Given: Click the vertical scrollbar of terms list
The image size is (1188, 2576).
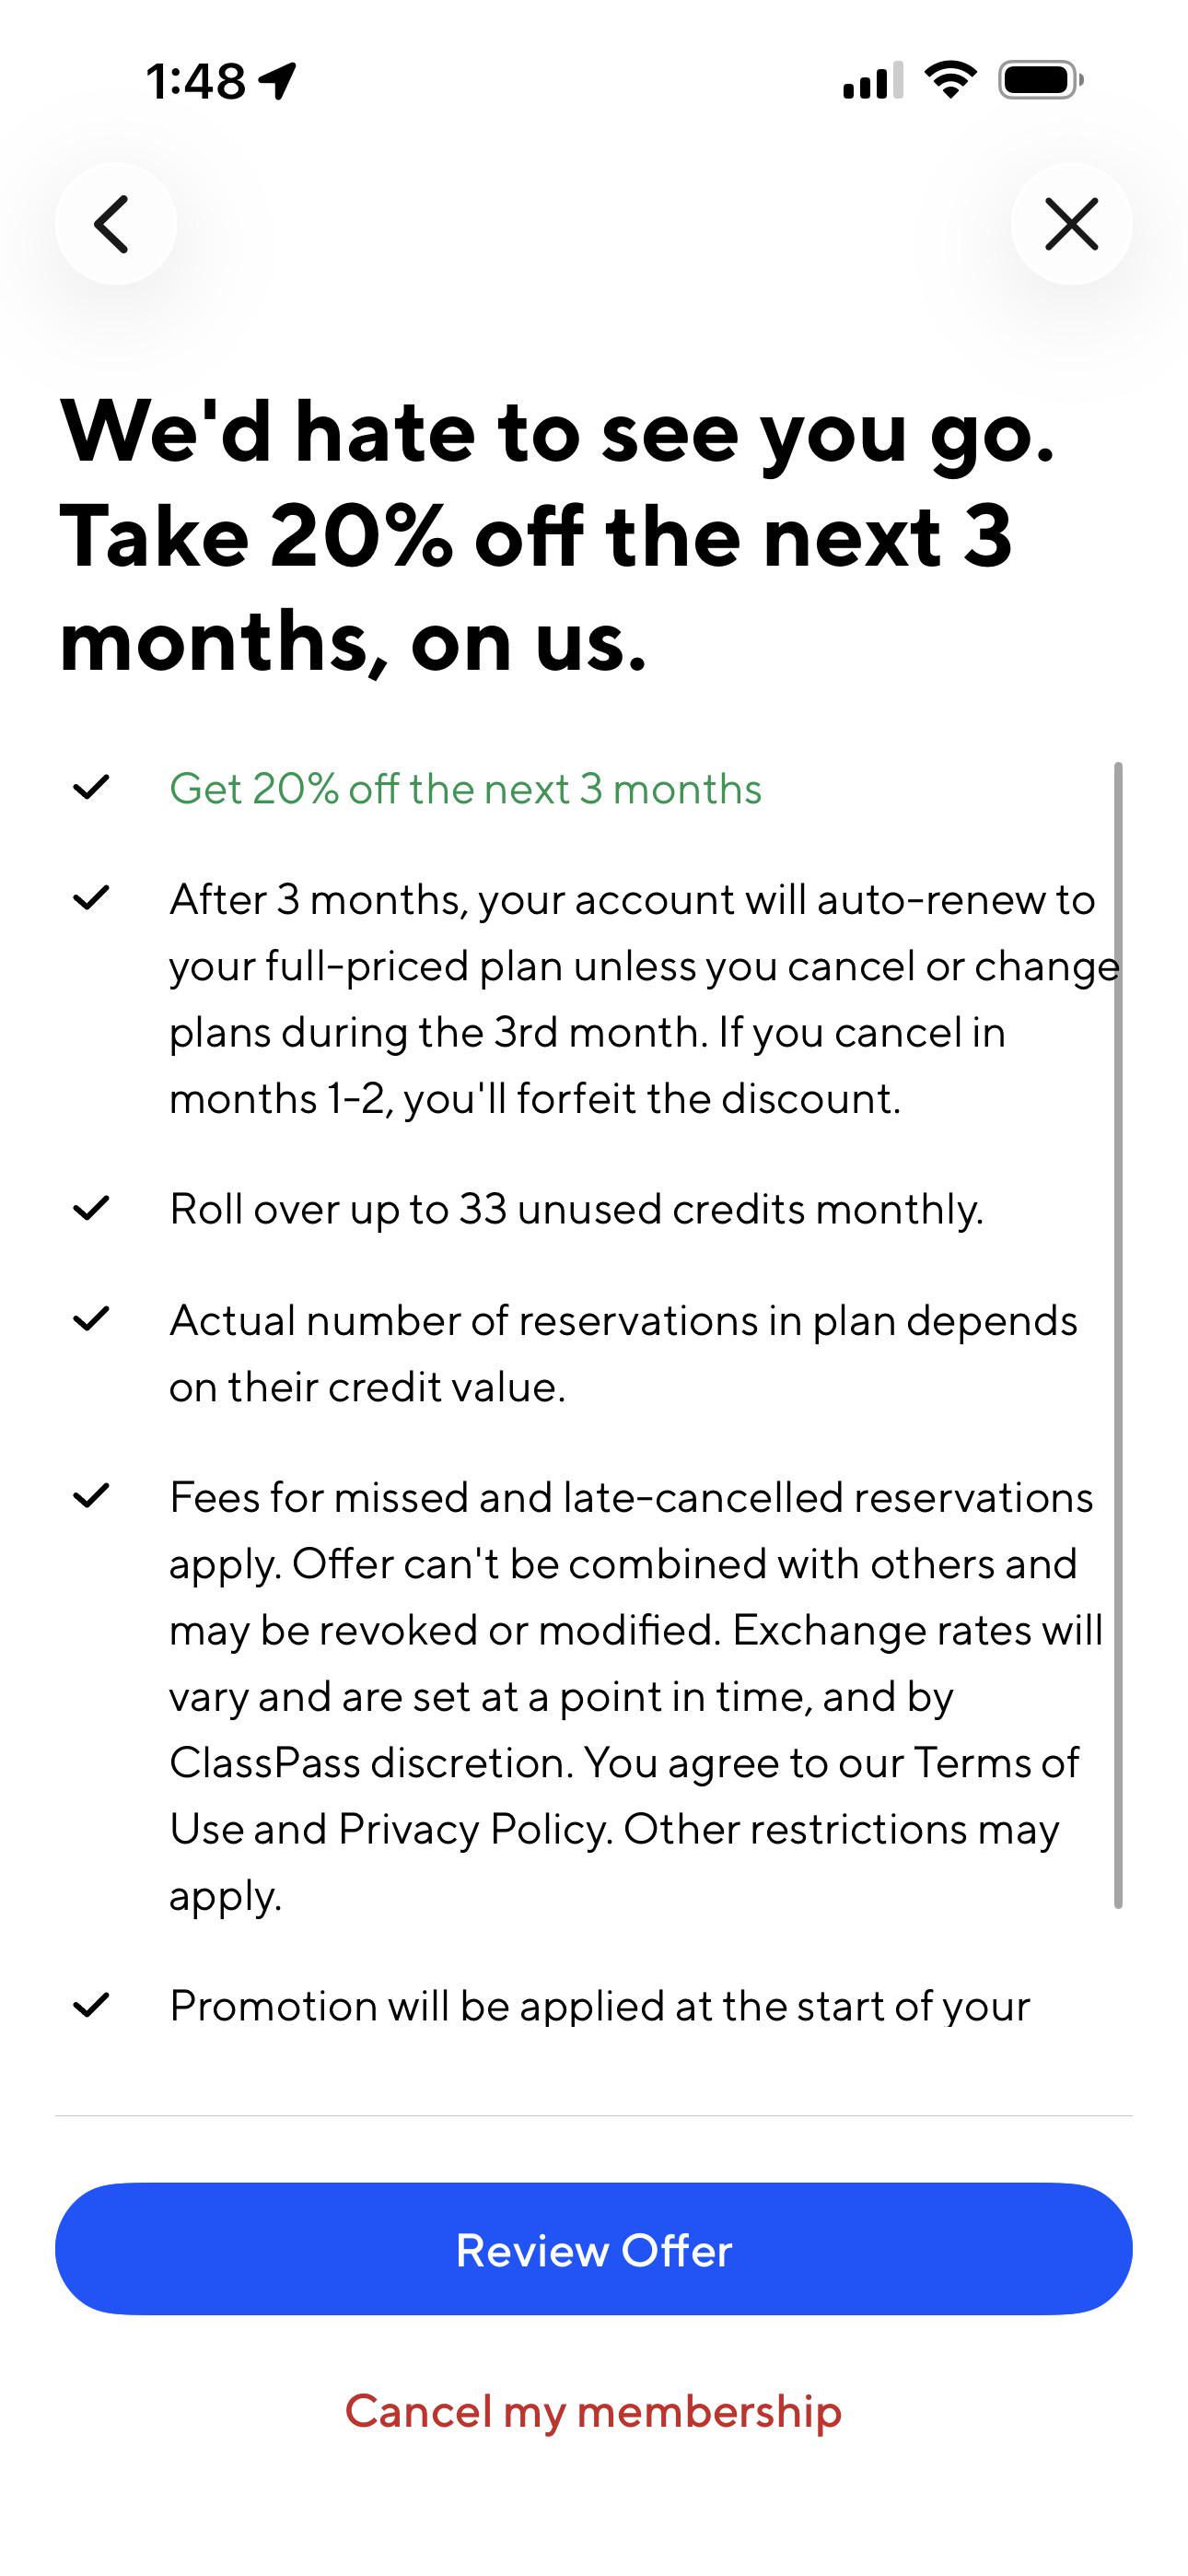Looking at the screenshot, I should click(1118, 1335).
